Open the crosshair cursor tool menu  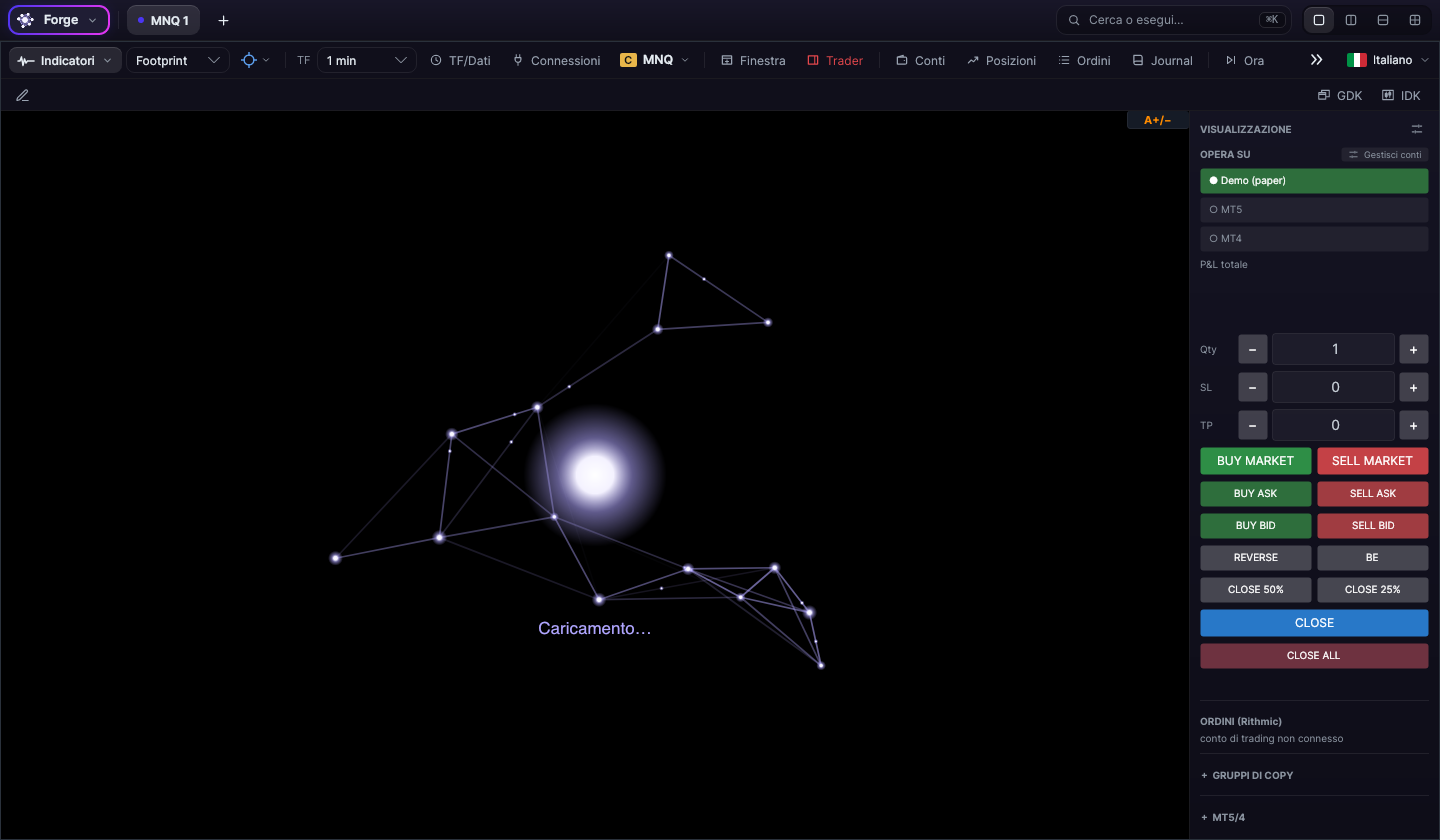(x=256, y=60)
